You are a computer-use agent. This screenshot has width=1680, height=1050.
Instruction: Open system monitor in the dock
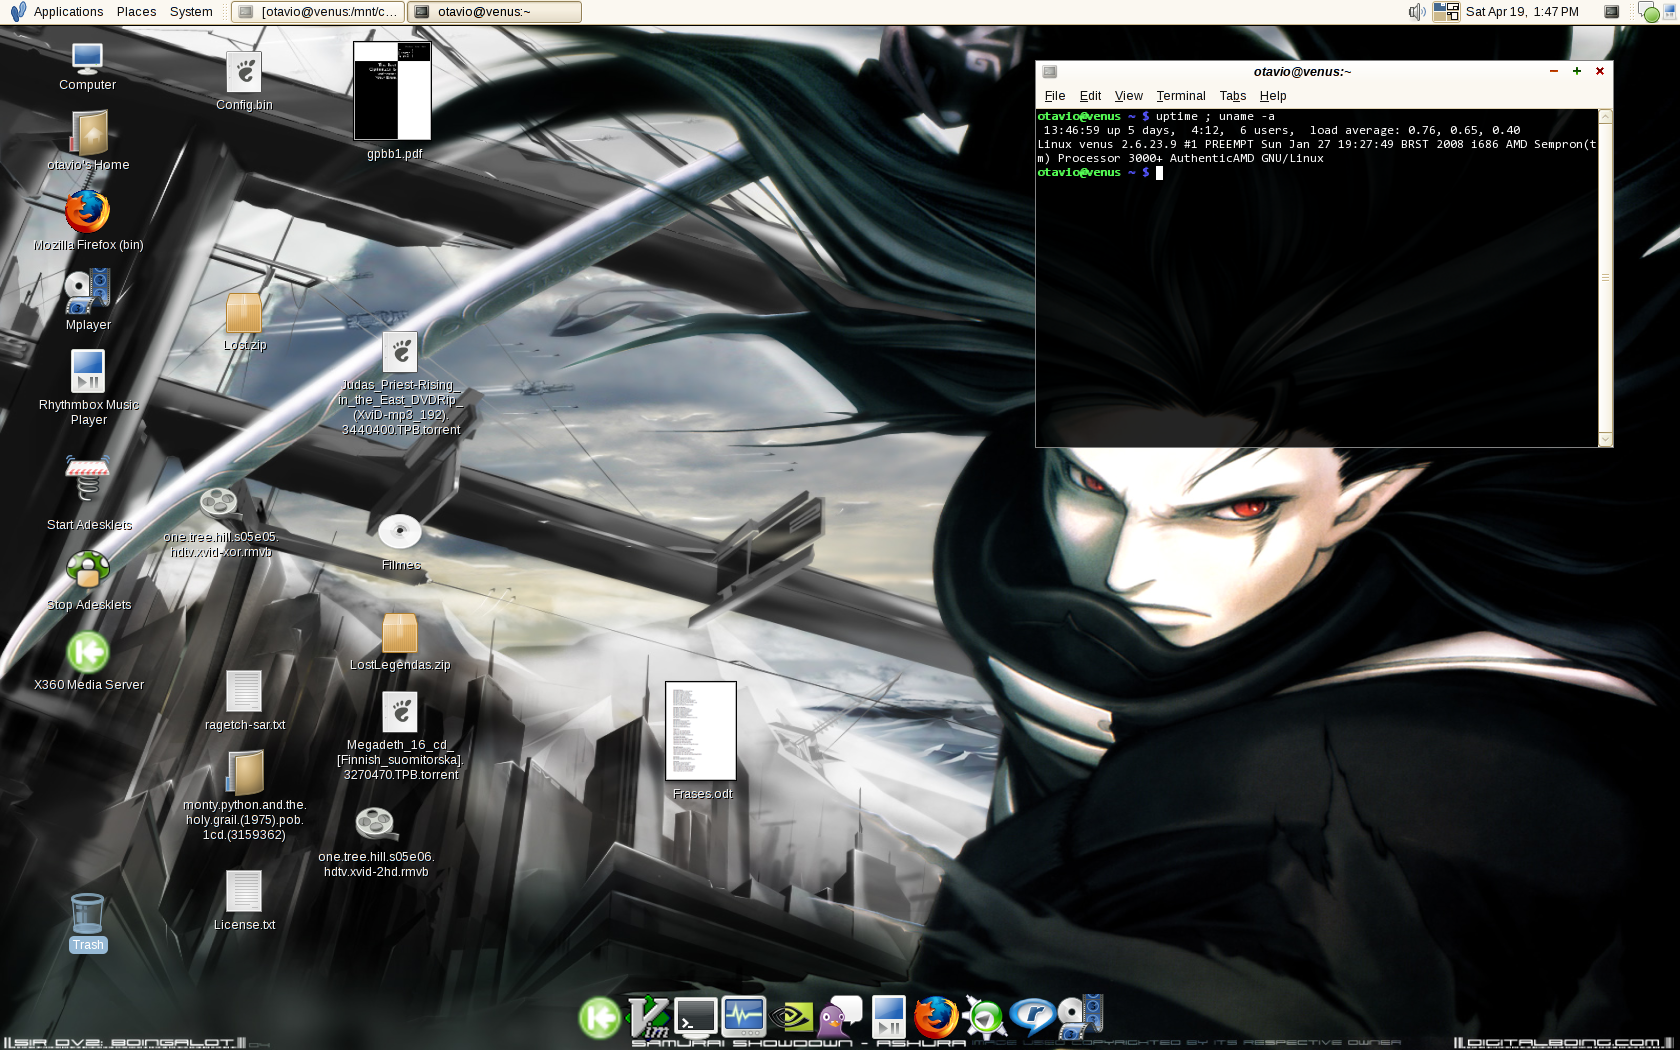click(x=743, y=1018)
